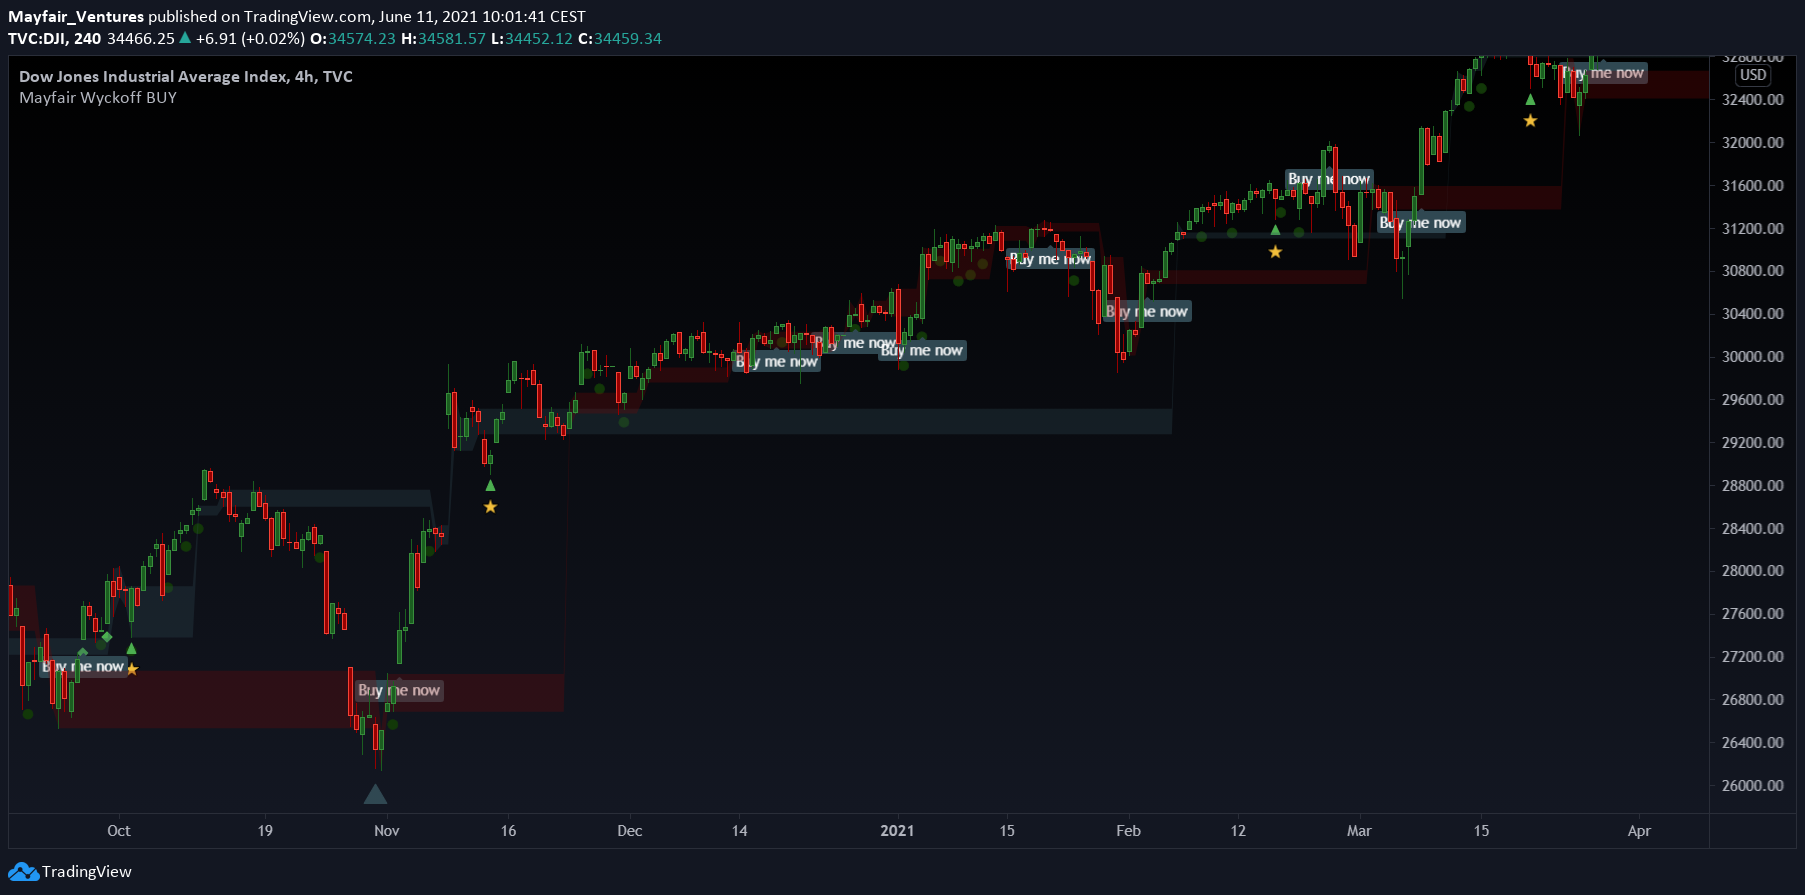Select the Buy me now label in early October
This screenshot has height=895, width=1805.
point(83,666)
